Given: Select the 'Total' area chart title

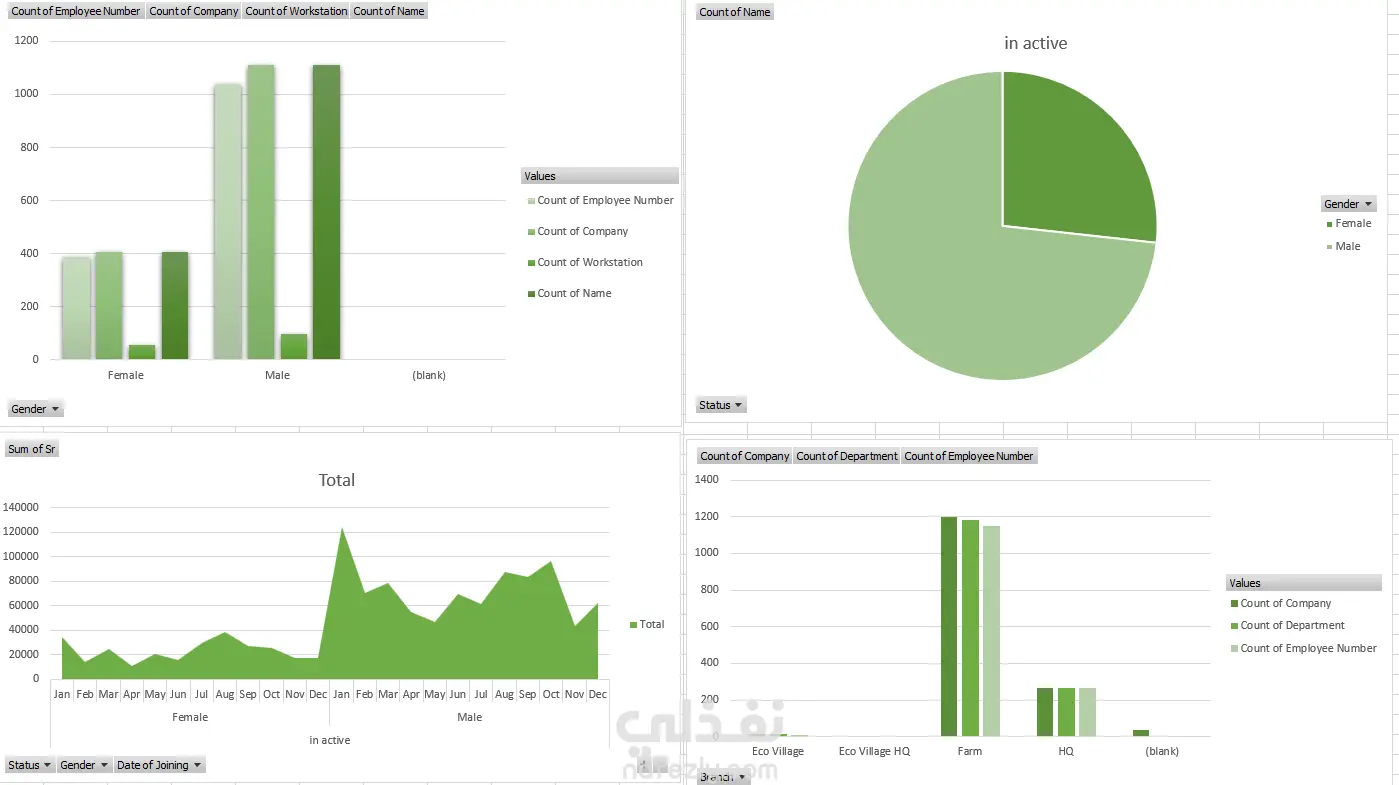Looking at the screenshot, I should pos(337,480).
